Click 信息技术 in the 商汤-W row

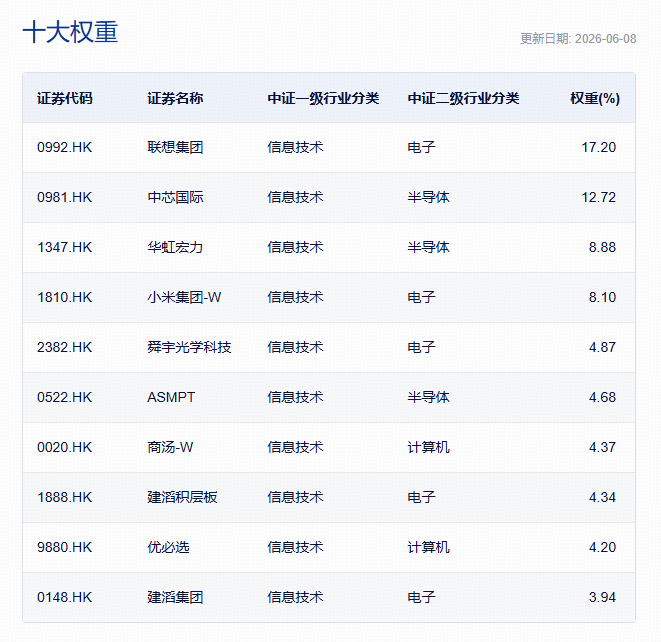point(295,447)
